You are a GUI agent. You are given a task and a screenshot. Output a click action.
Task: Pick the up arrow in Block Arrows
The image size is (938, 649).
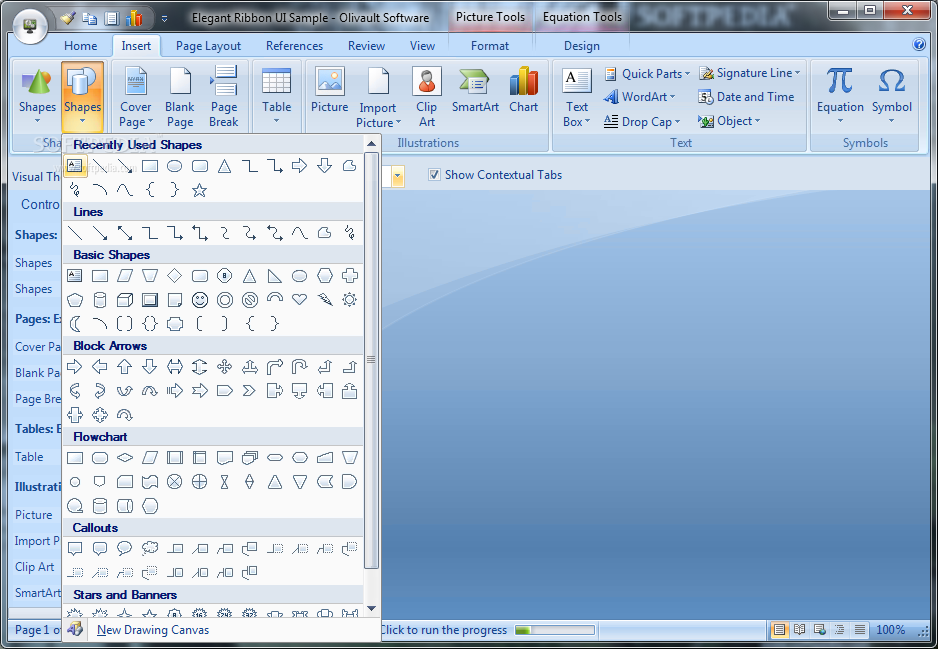(x=124, y=366)
